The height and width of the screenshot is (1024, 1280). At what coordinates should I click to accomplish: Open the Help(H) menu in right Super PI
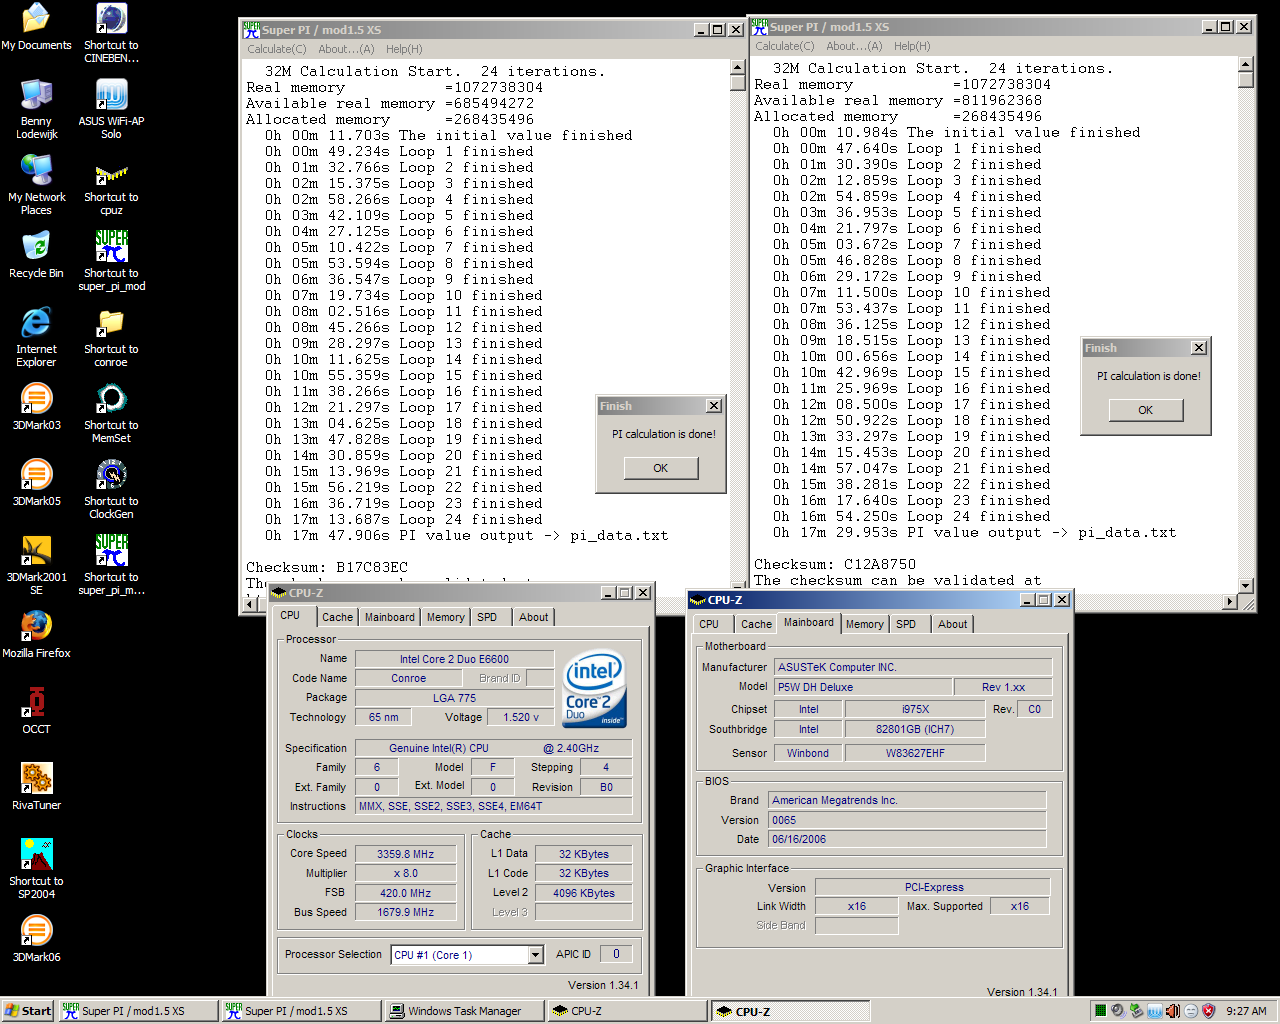tap(912, 46)
